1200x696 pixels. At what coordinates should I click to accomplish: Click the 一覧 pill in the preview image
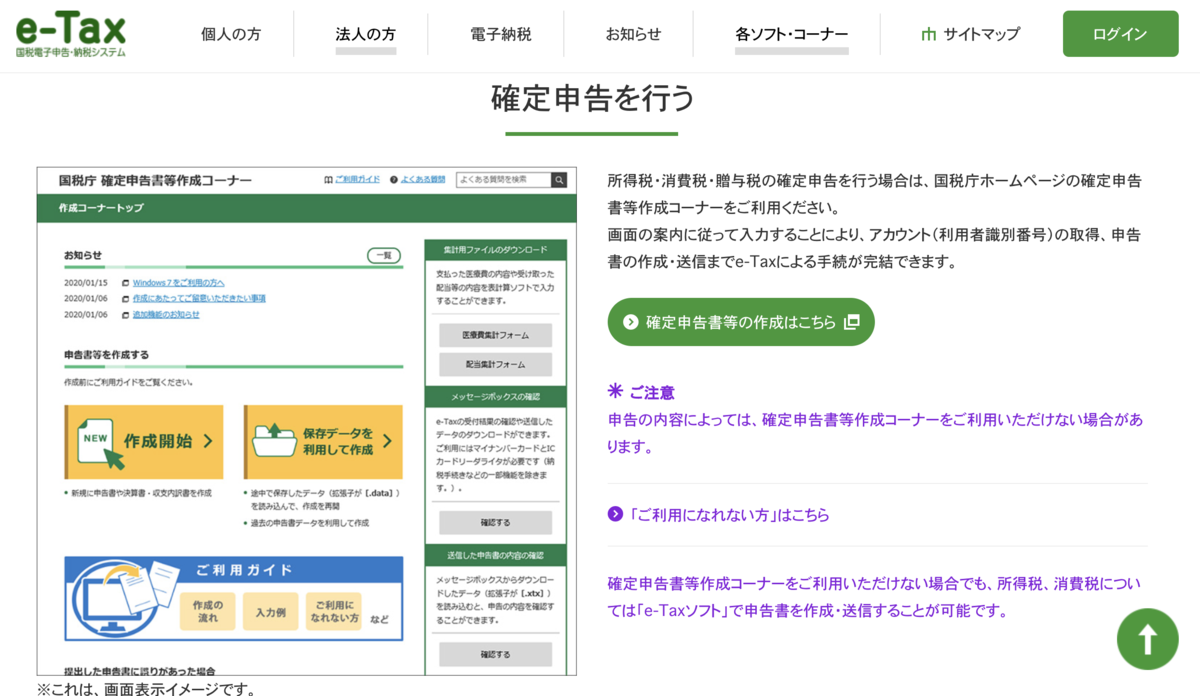tap(385, 255)
